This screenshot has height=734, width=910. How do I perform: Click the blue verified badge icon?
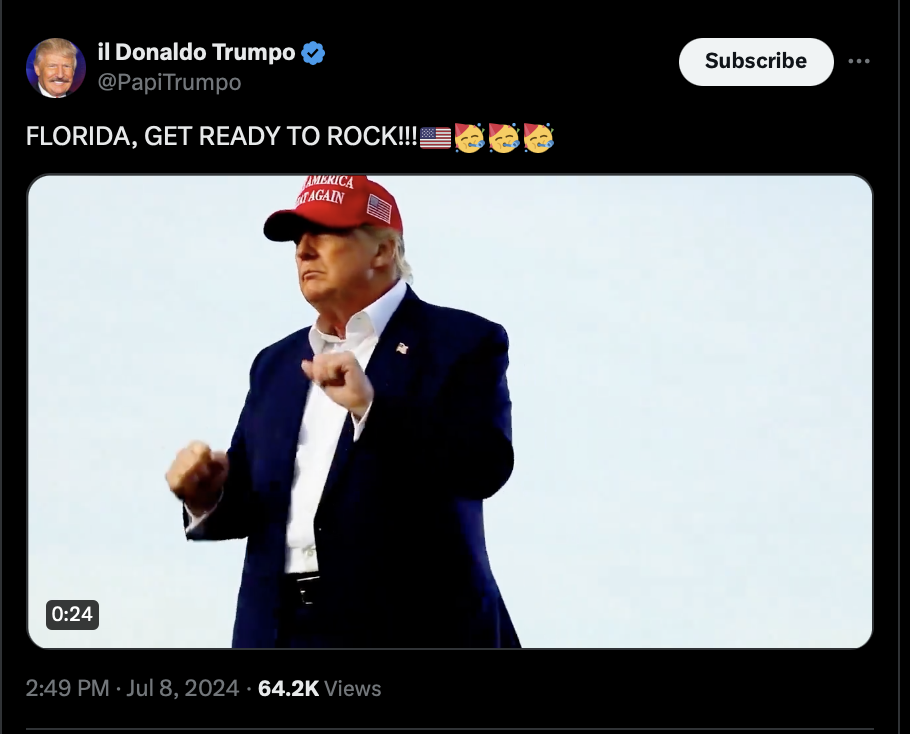coord(313,53)
